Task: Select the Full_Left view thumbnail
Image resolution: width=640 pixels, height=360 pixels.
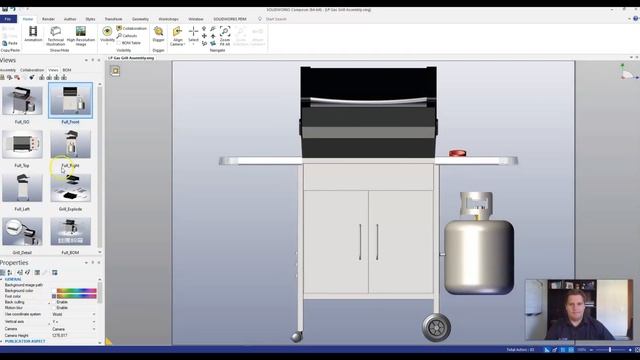Action: (22, 188)
